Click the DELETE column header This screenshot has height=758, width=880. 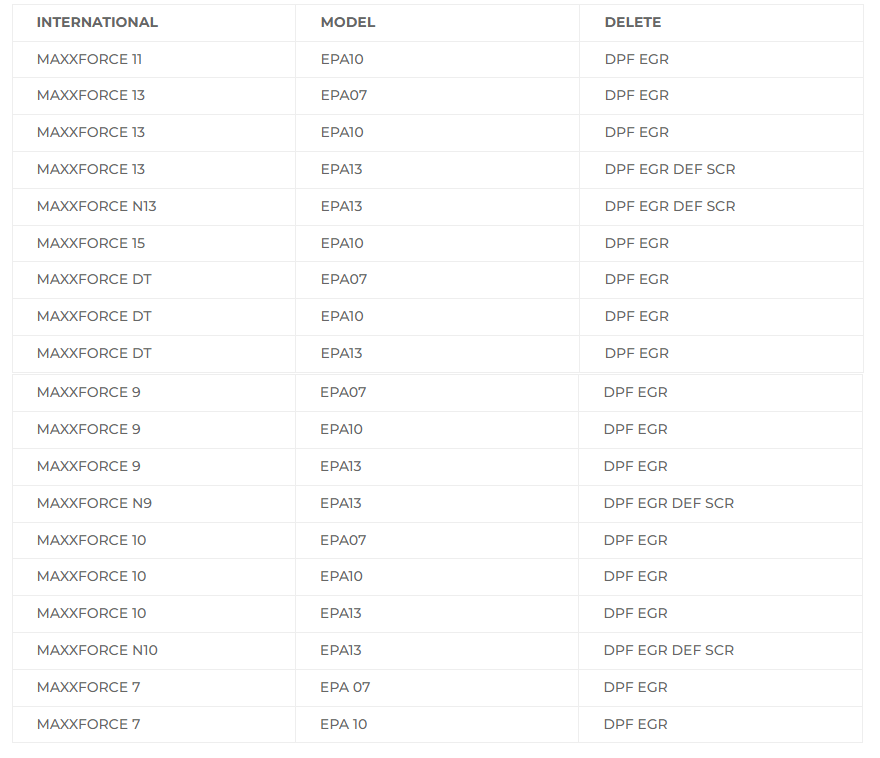pos(633,22)
